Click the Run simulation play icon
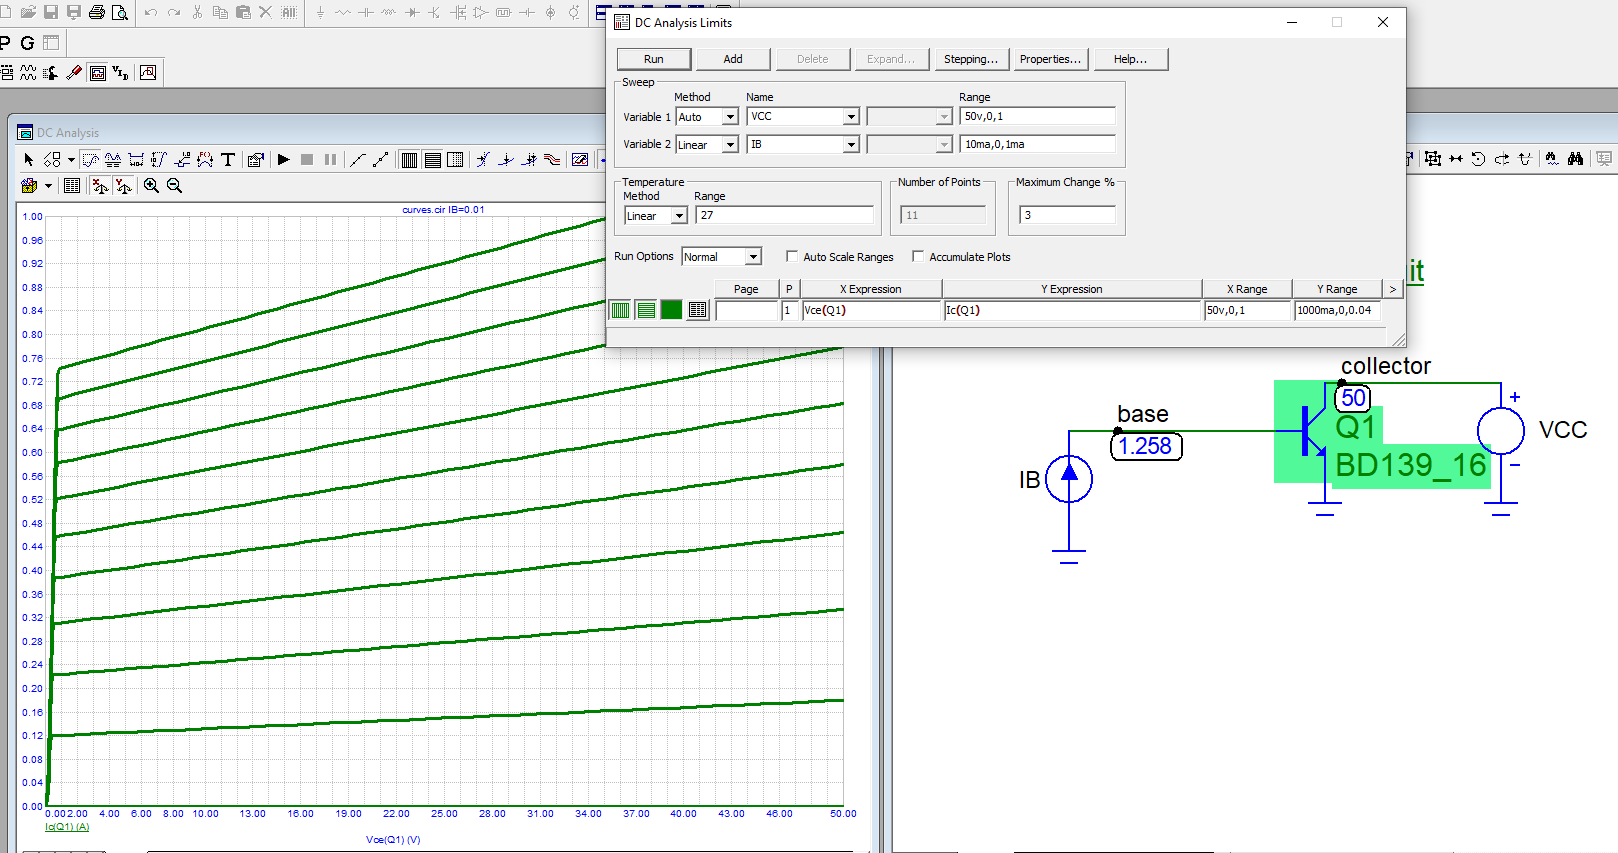 pos(284,160)
